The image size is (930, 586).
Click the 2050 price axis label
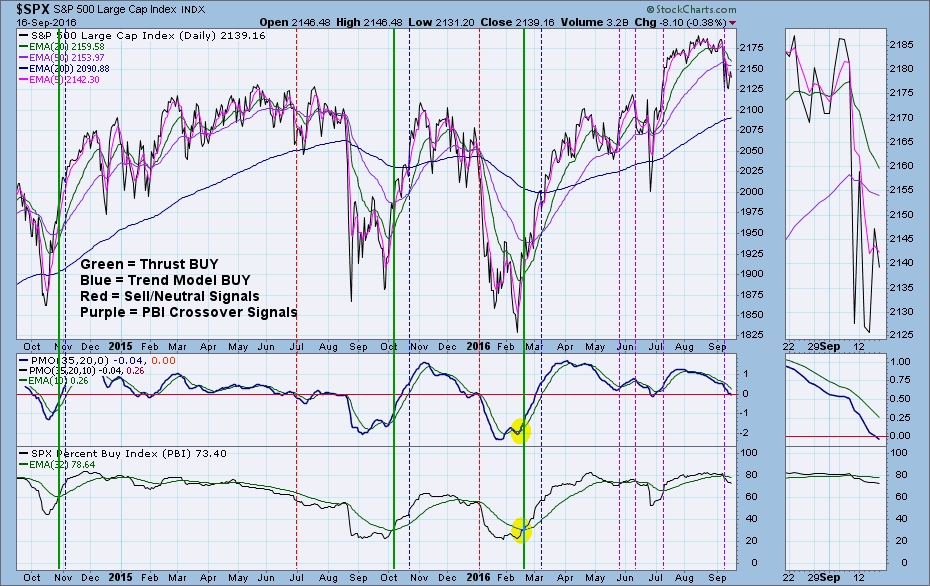tap(751, 151)
